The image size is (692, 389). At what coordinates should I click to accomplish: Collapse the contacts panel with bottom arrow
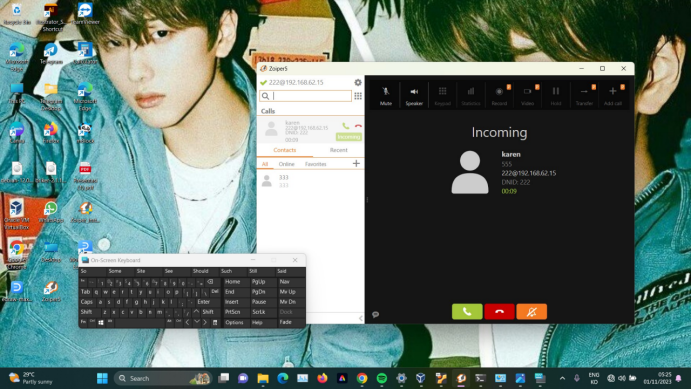tap(361, 318)
